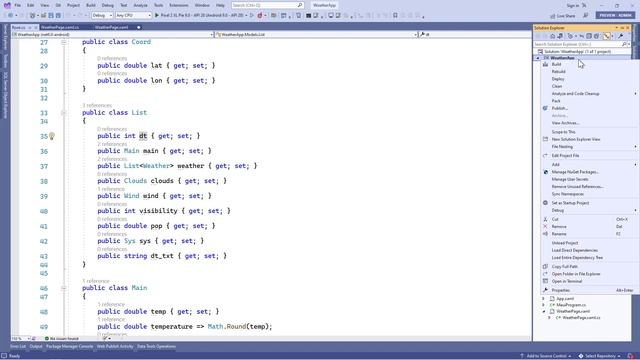640x360 pixels.
Task: Collapse the class List code block
Action: pos(64,113)
